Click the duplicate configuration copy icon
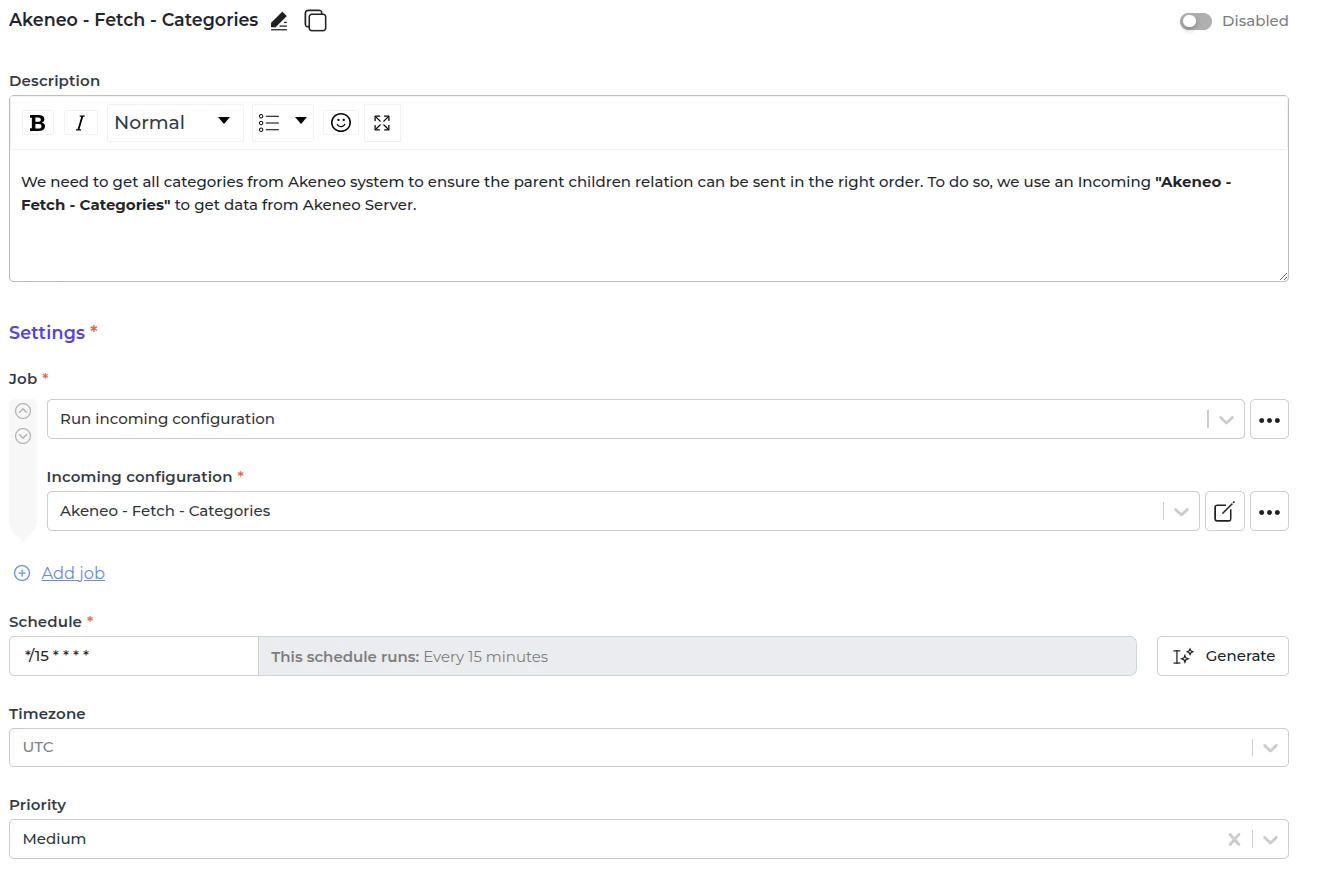Image resolution: width=1325 pixels, height=892 pixels. (315, 20)
